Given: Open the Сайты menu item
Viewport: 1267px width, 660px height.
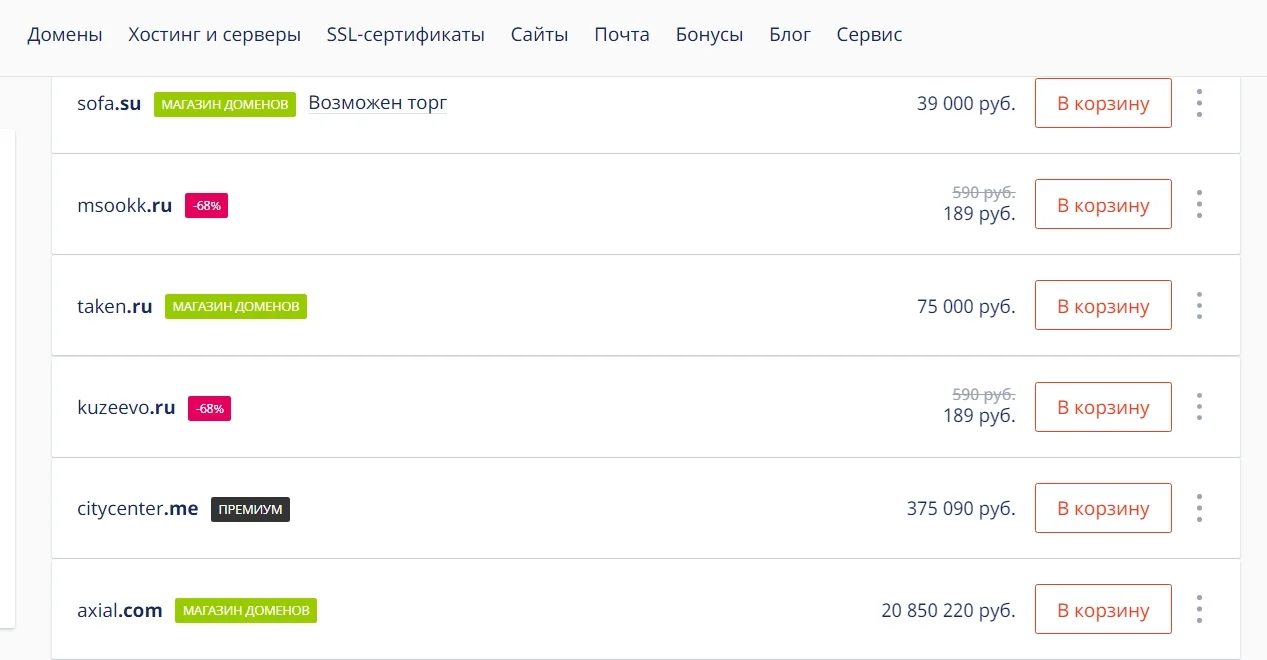Looking at the screenshot, I should point(539,35).
